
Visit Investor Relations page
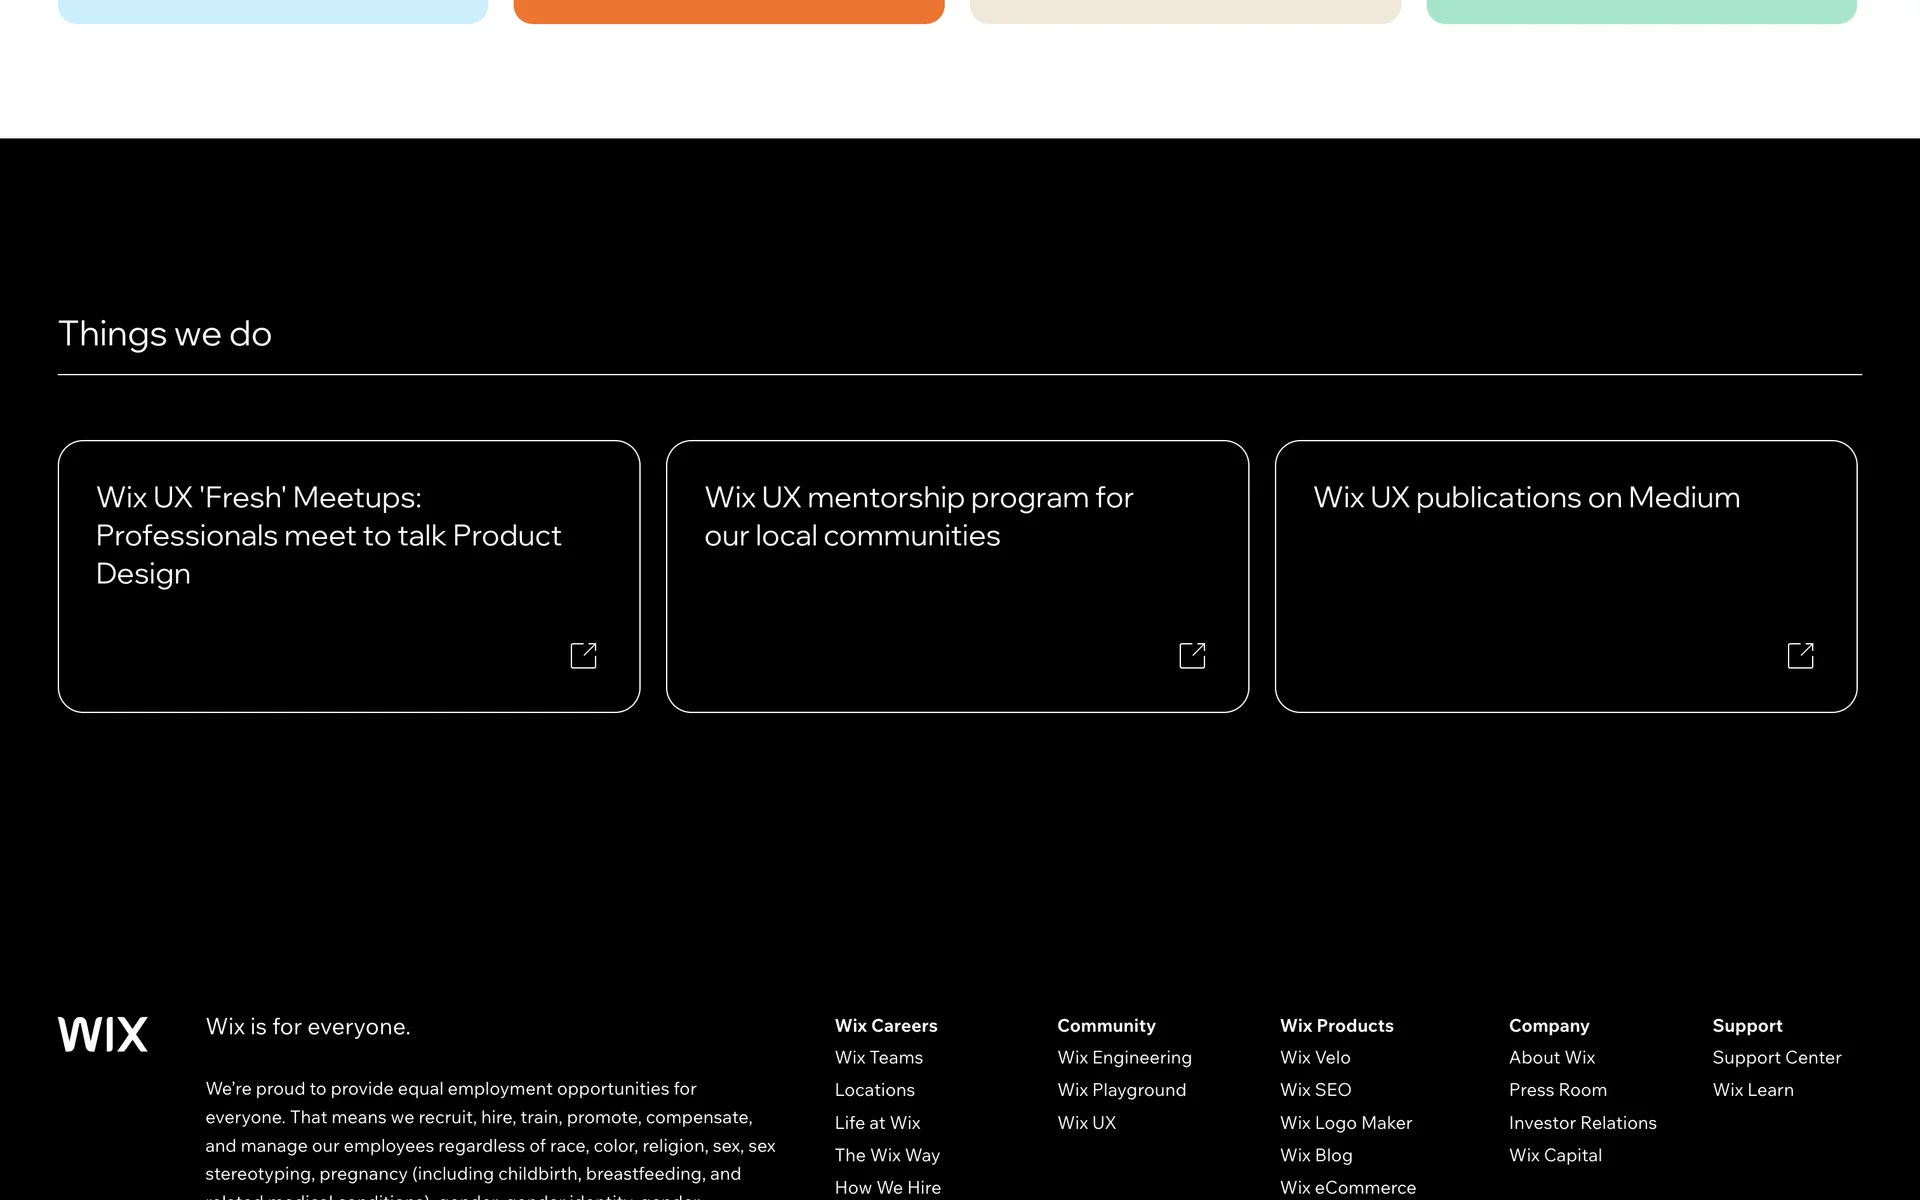click(1582, 1123)
